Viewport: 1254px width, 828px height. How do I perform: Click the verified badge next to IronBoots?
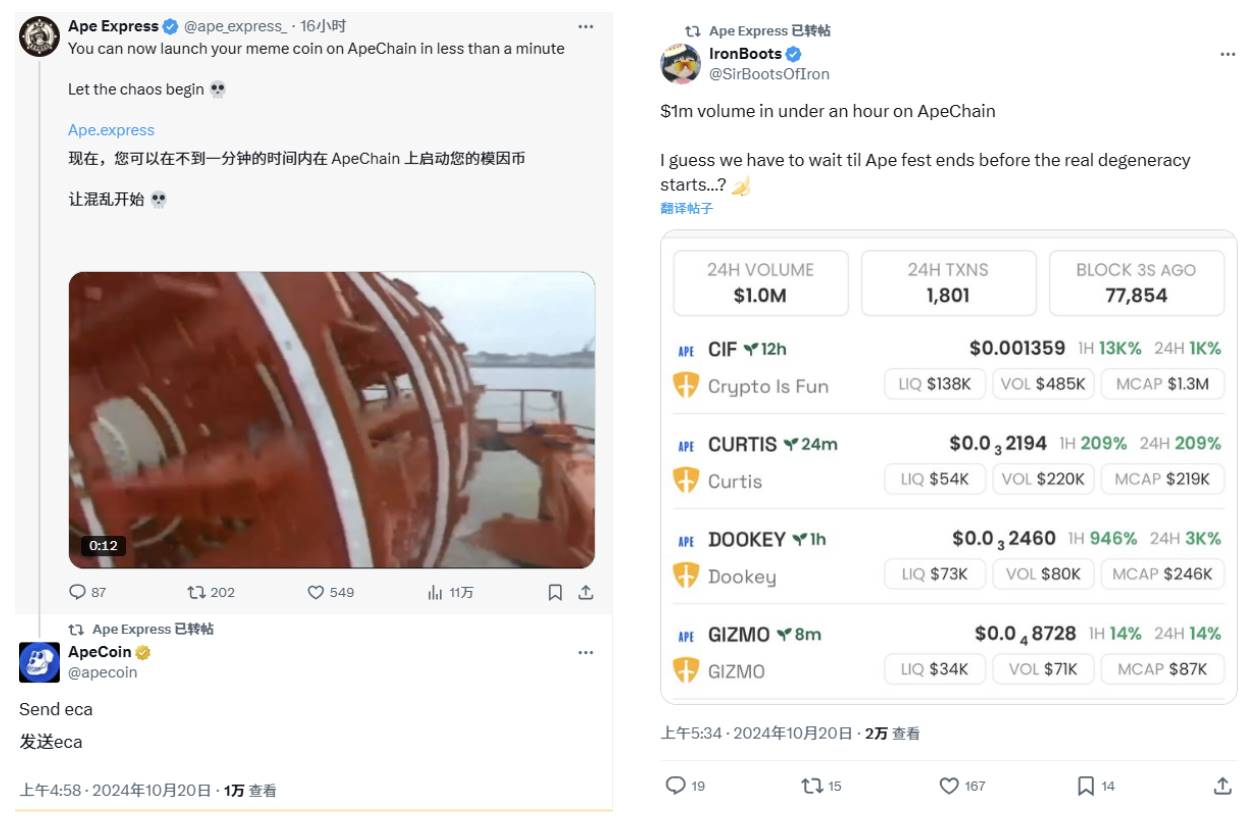[792, 54]
